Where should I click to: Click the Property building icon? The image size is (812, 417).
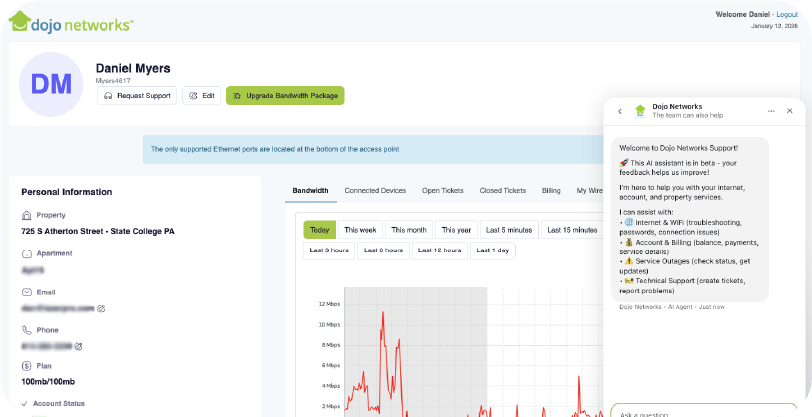[26, 215]
